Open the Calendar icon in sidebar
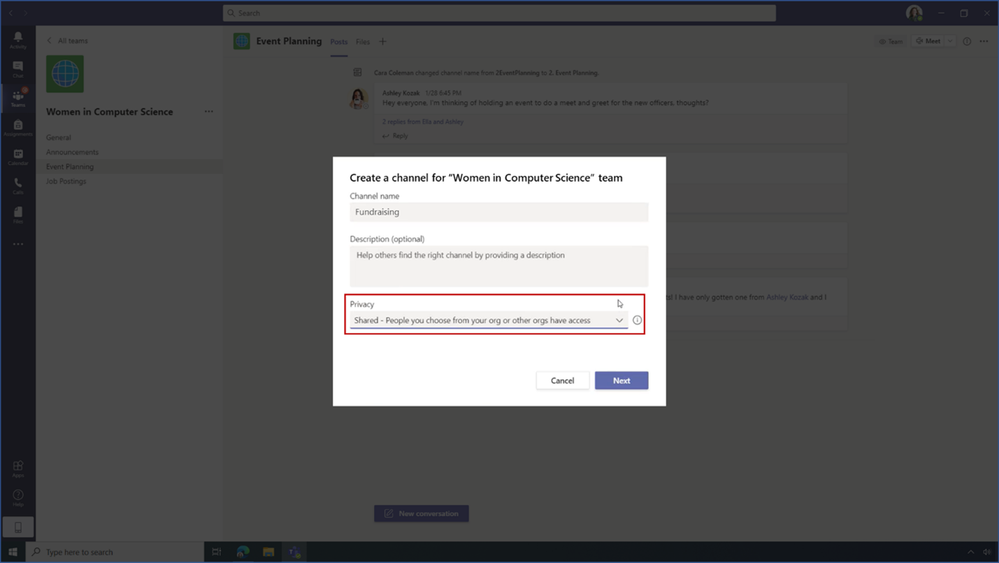The height and width of the screenshot is (563, 999). pyautogui.click(x=18, y=157)
